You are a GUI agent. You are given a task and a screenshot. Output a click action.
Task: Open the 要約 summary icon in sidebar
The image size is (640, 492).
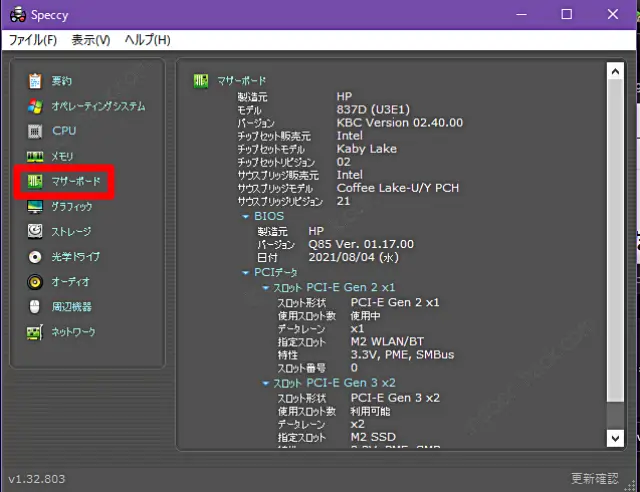35,81
